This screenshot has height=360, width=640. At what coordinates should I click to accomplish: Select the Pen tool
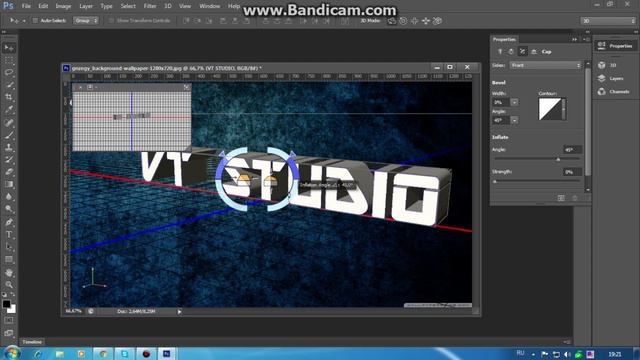9,222
